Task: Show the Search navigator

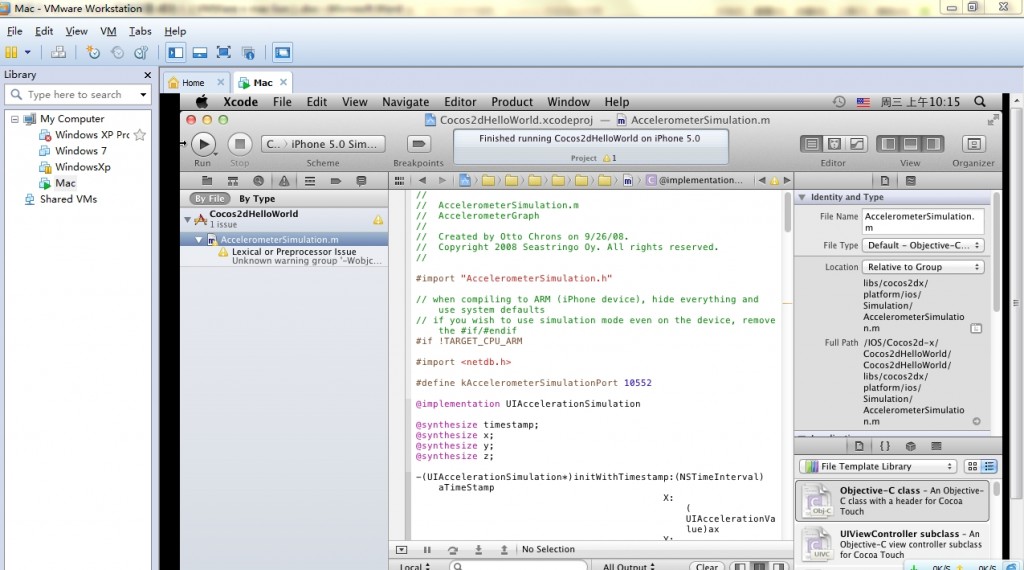Action: pyautogui.click(x=258, y=181)
